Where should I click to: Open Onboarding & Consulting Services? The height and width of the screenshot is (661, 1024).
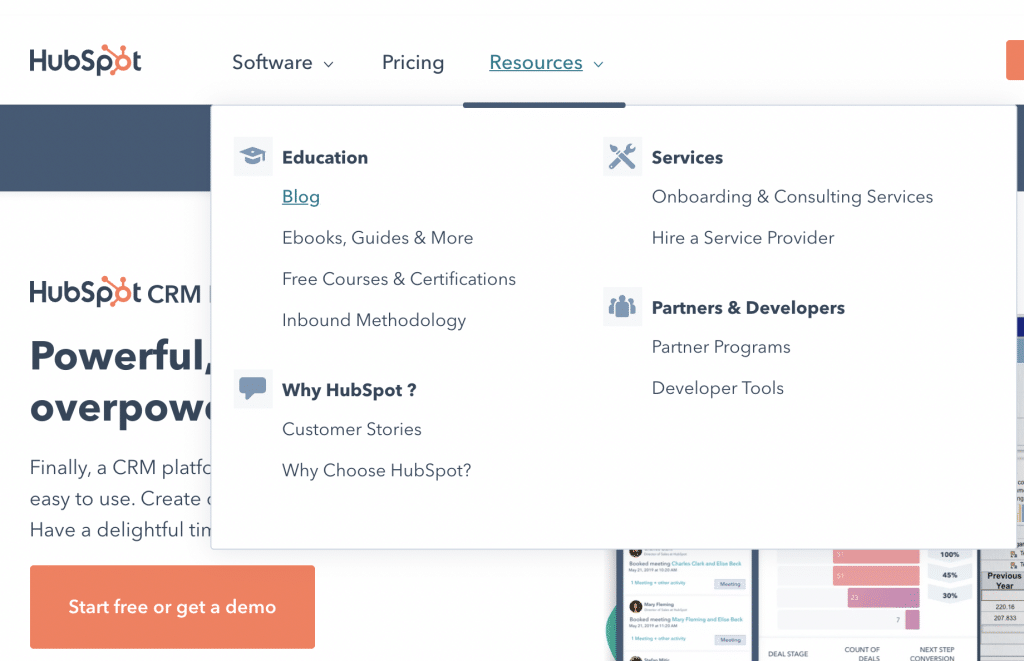[x=792, y=197]
